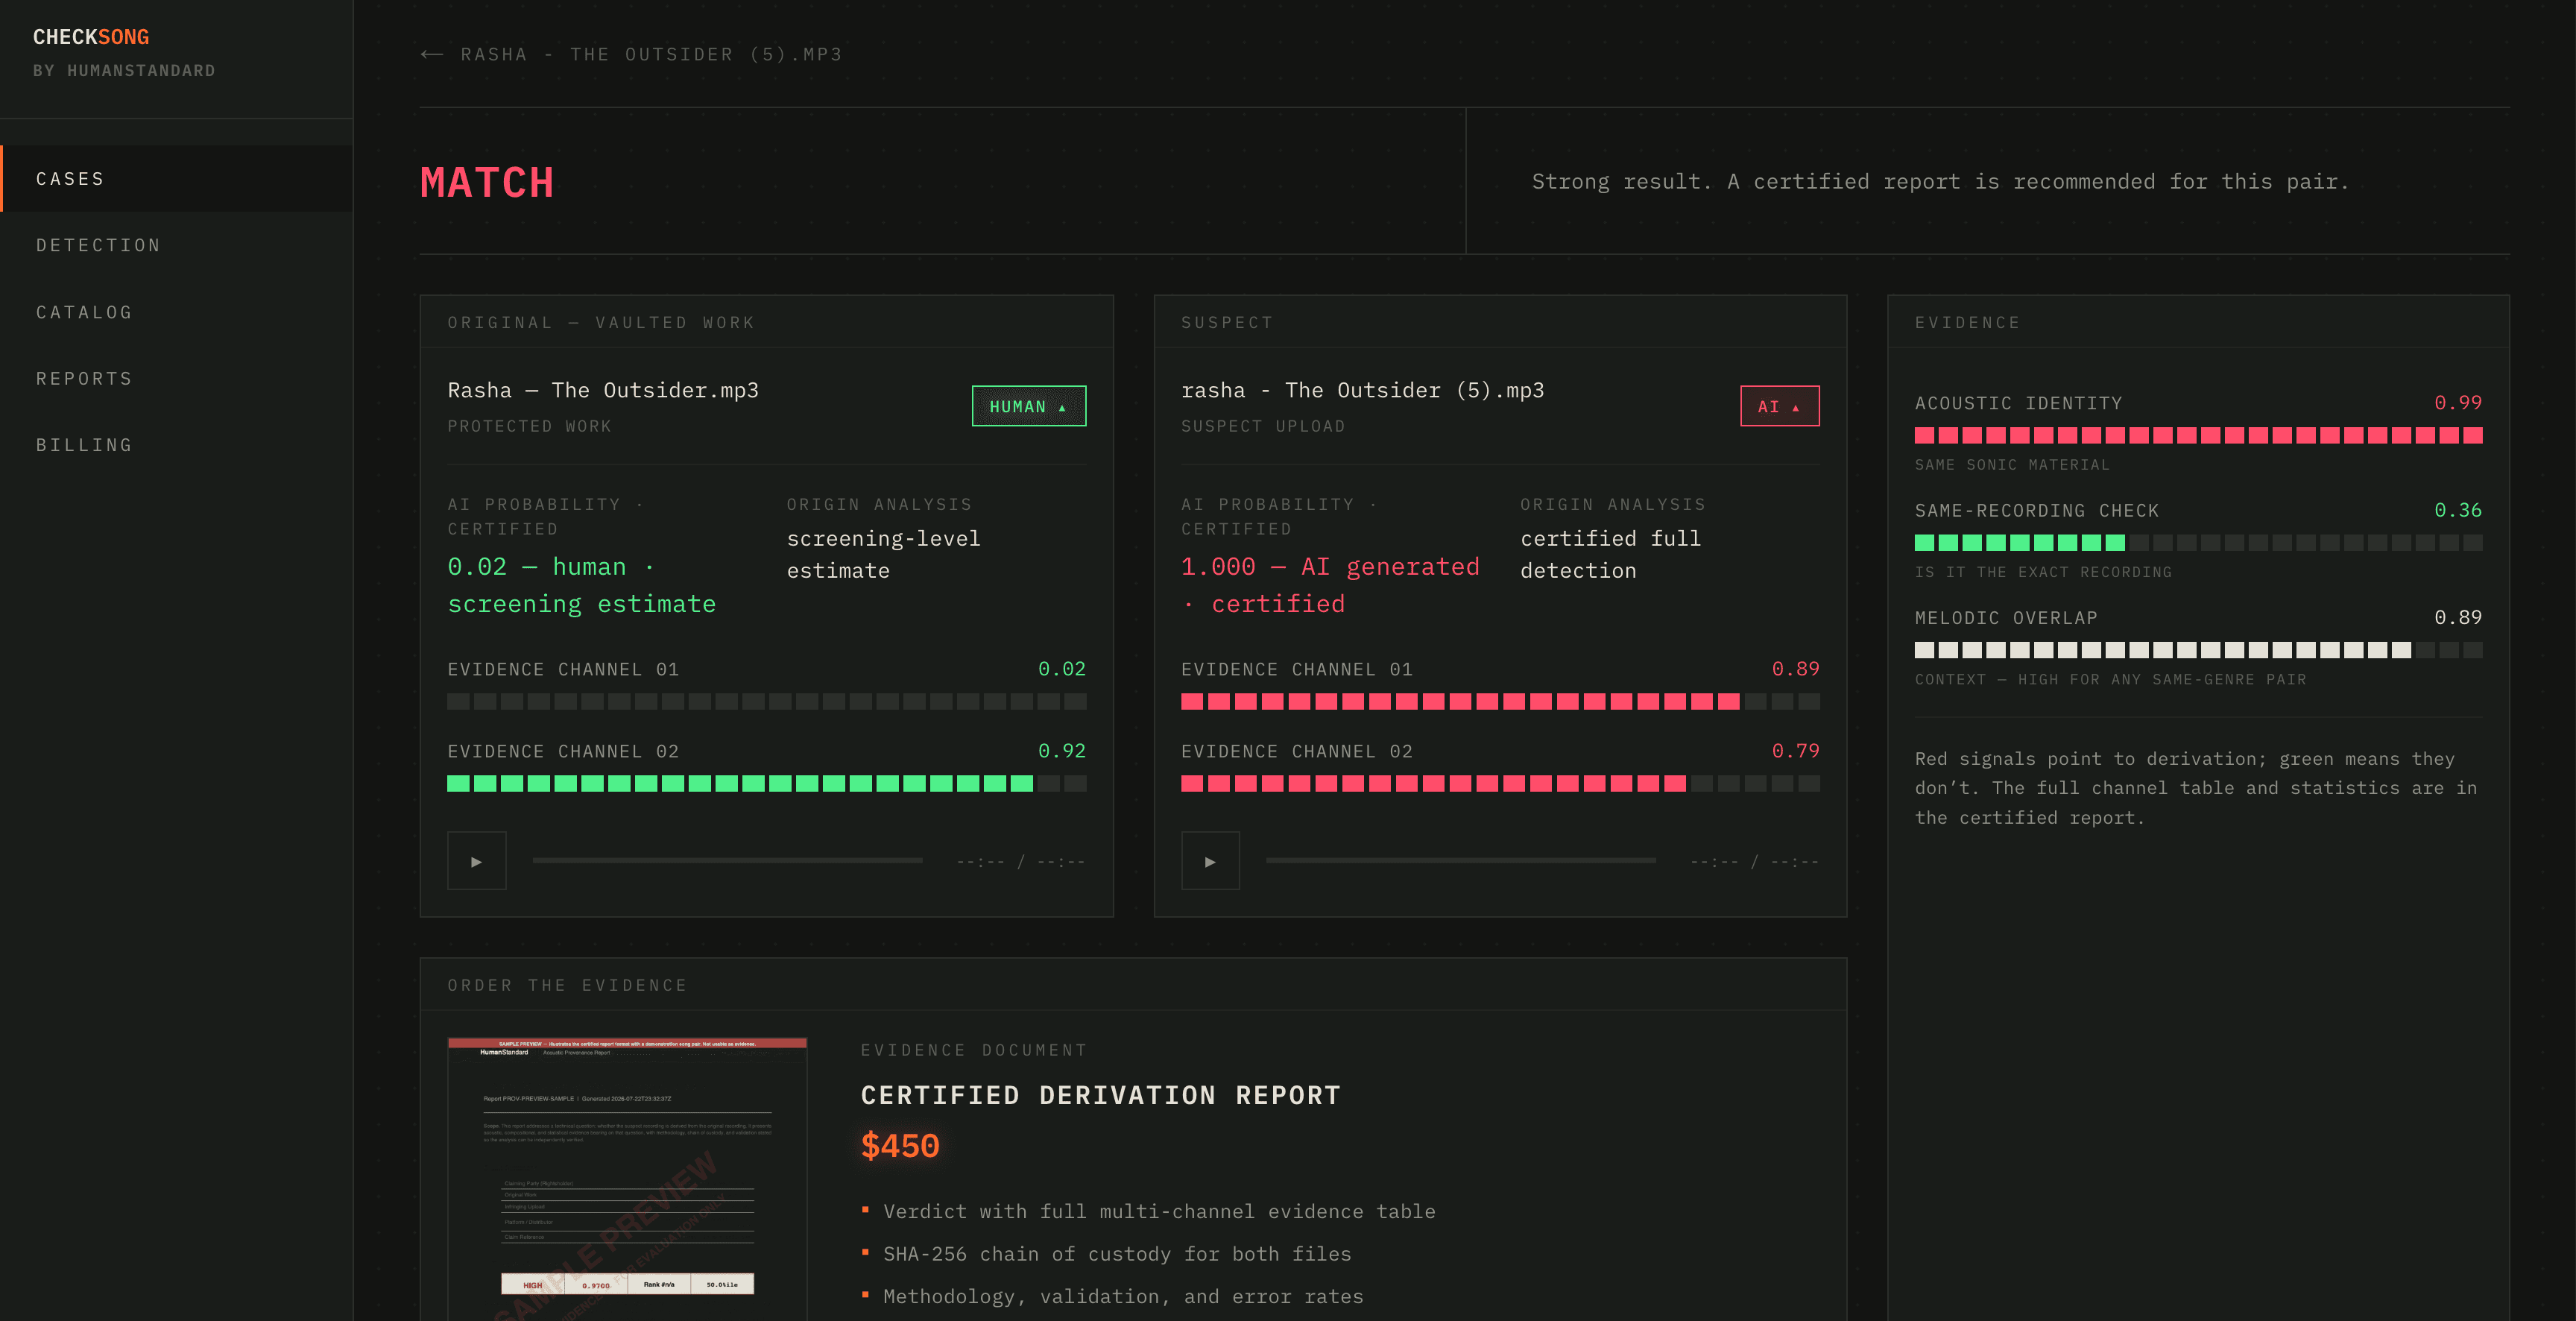Screen dimensions: 2576x1321
Task: Open the Reports page
Action: 177,378
